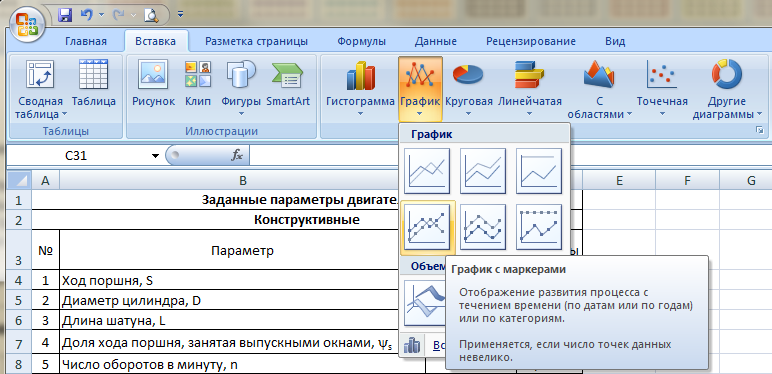This screenshot has width=772, height=374.
Task: Open the Точечная scatter chart menu
Action: pos(662,89)
